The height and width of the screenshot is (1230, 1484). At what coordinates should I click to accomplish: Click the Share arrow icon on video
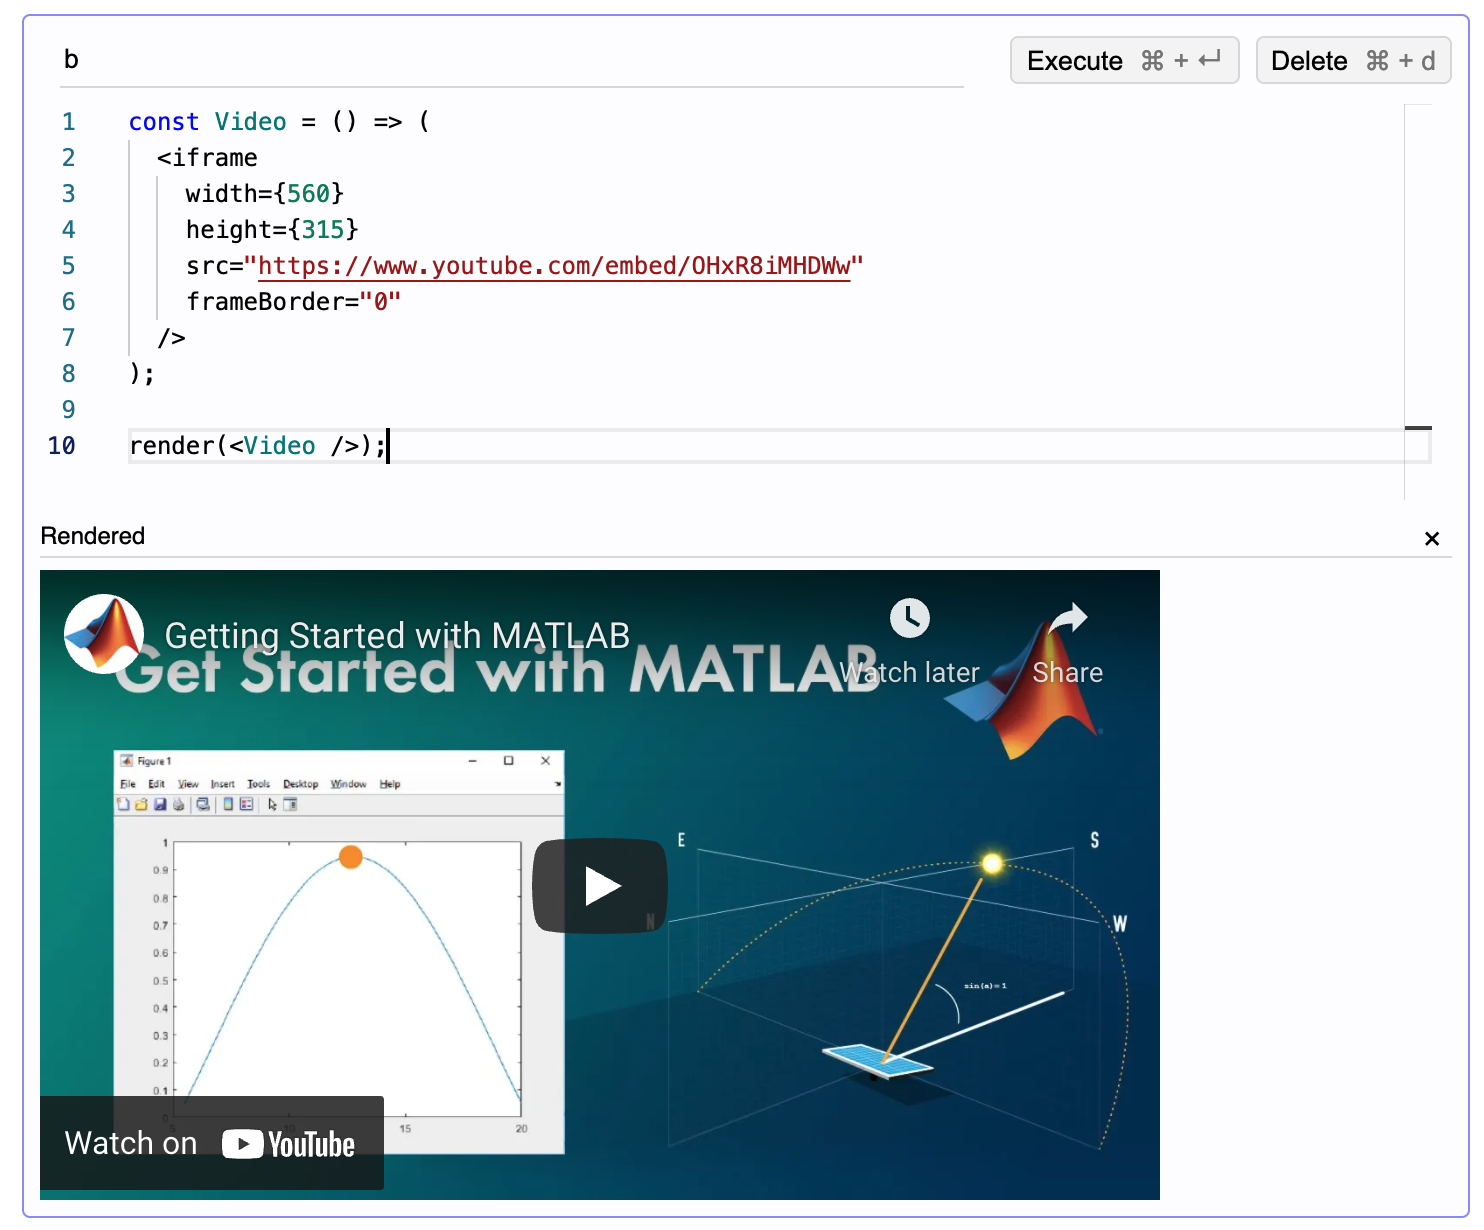(1067, 619)
